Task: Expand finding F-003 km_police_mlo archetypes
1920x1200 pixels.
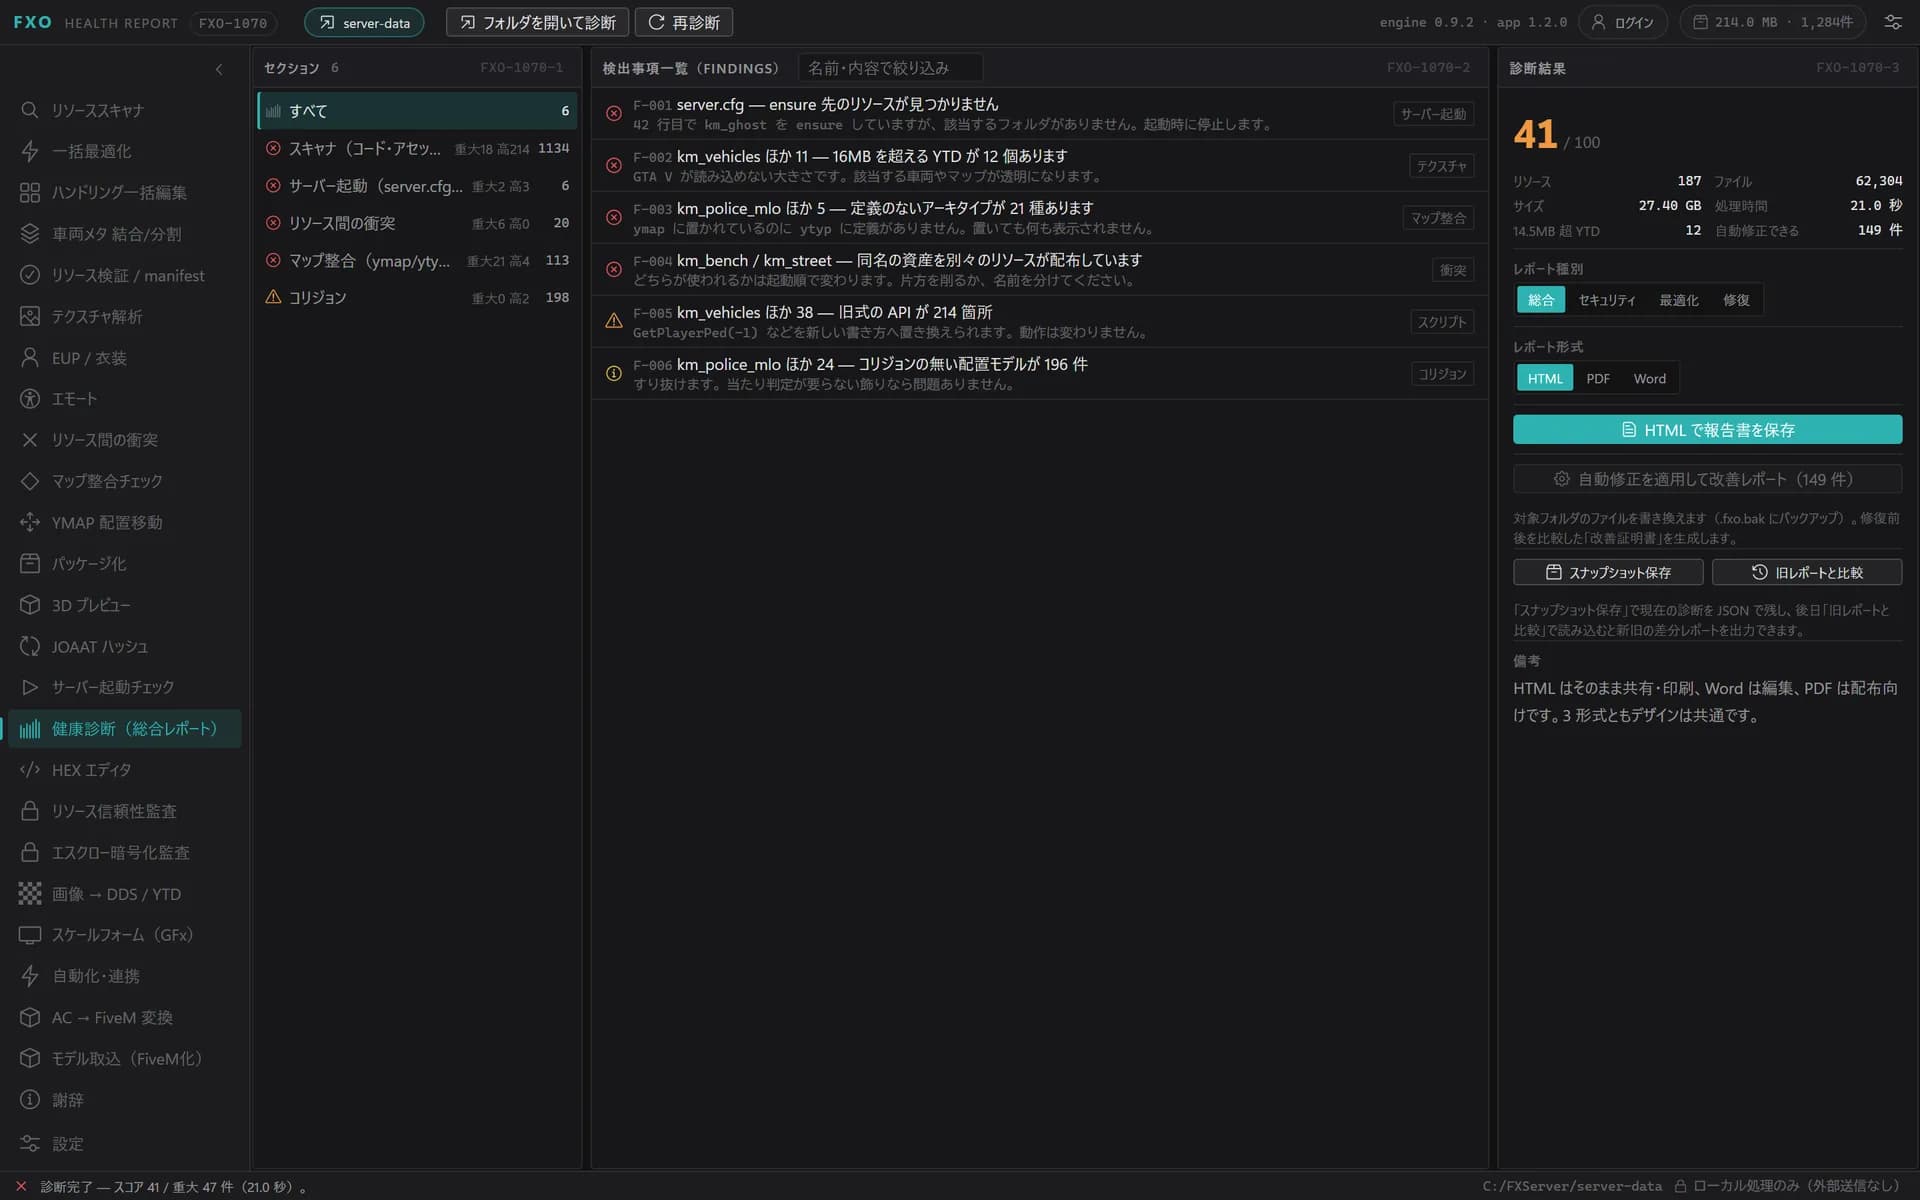Action: tap(1039, 218)
